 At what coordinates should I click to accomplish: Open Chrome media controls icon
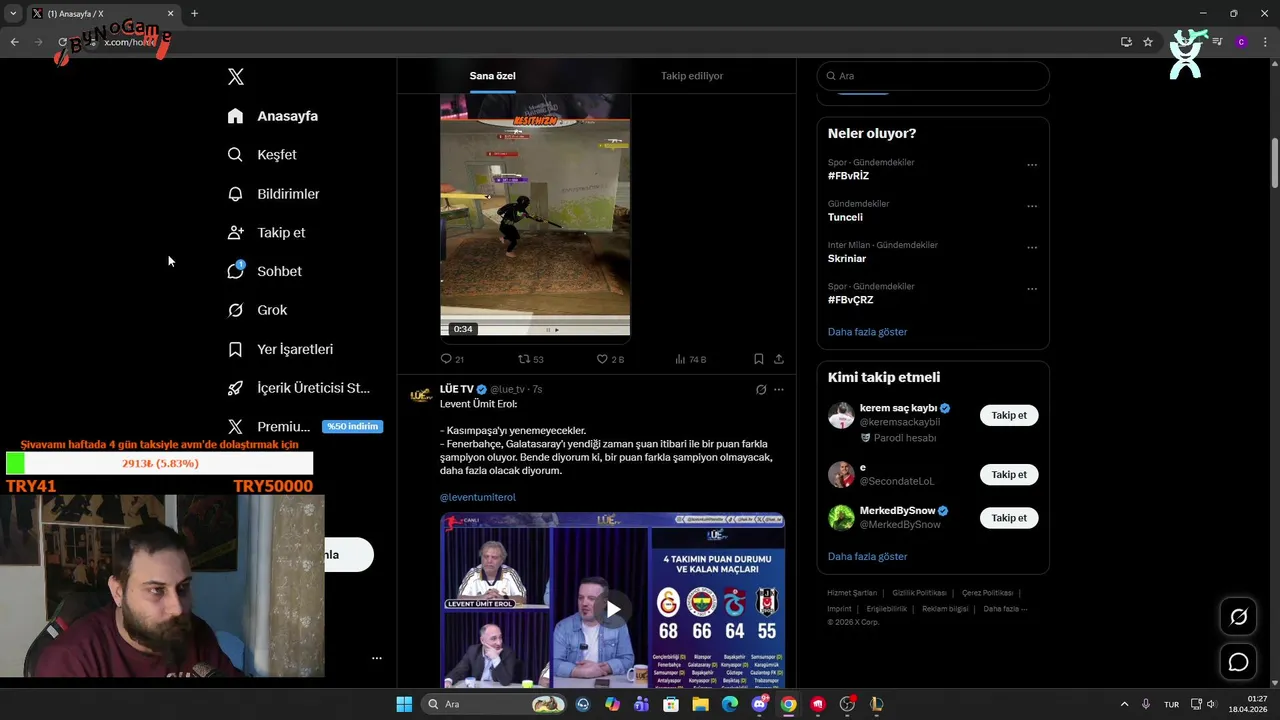pos(1217,42)
